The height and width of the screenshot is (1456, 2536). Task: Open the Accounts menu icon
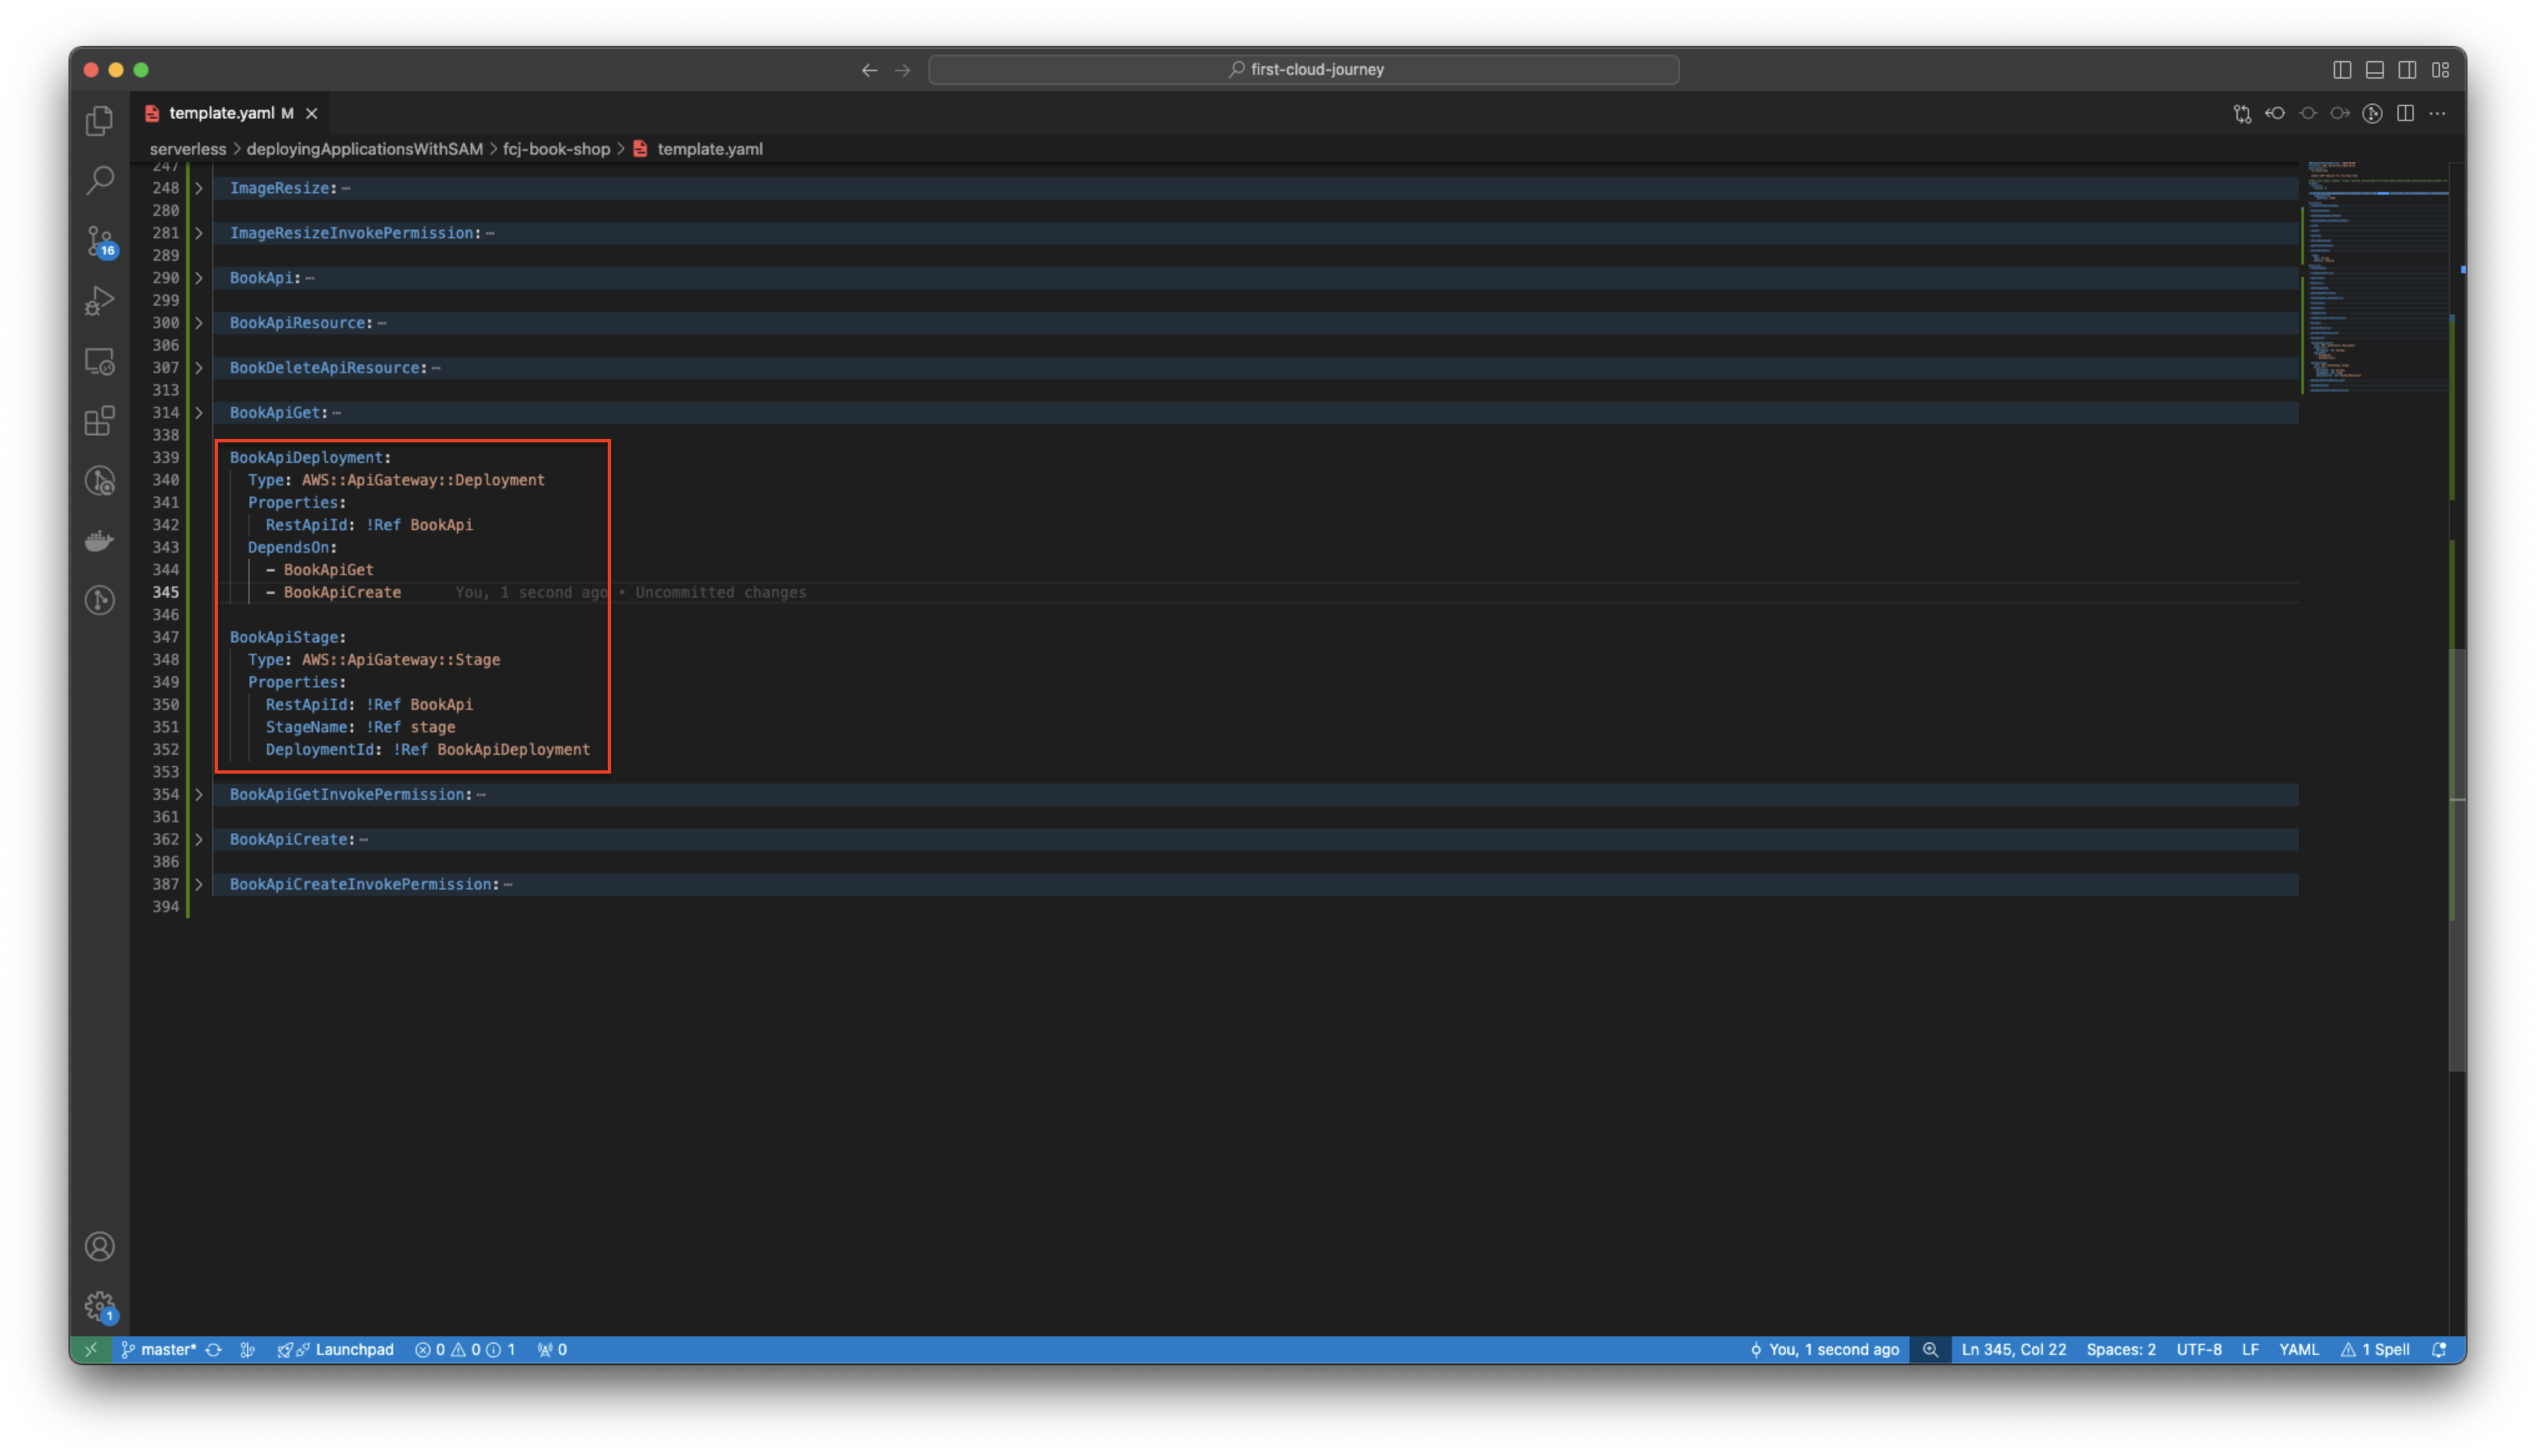click(99, 1247)
